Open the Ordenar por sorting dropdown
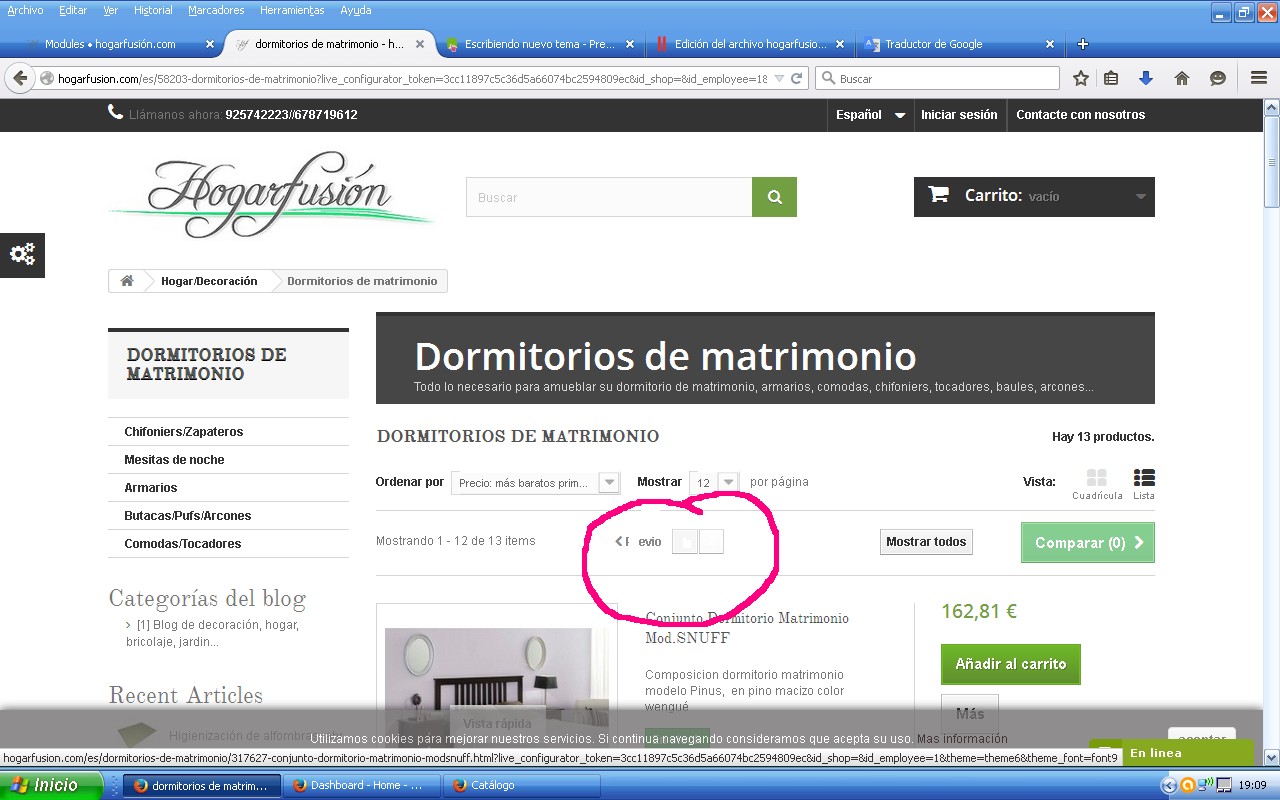1280x800 pixels. 536,483
